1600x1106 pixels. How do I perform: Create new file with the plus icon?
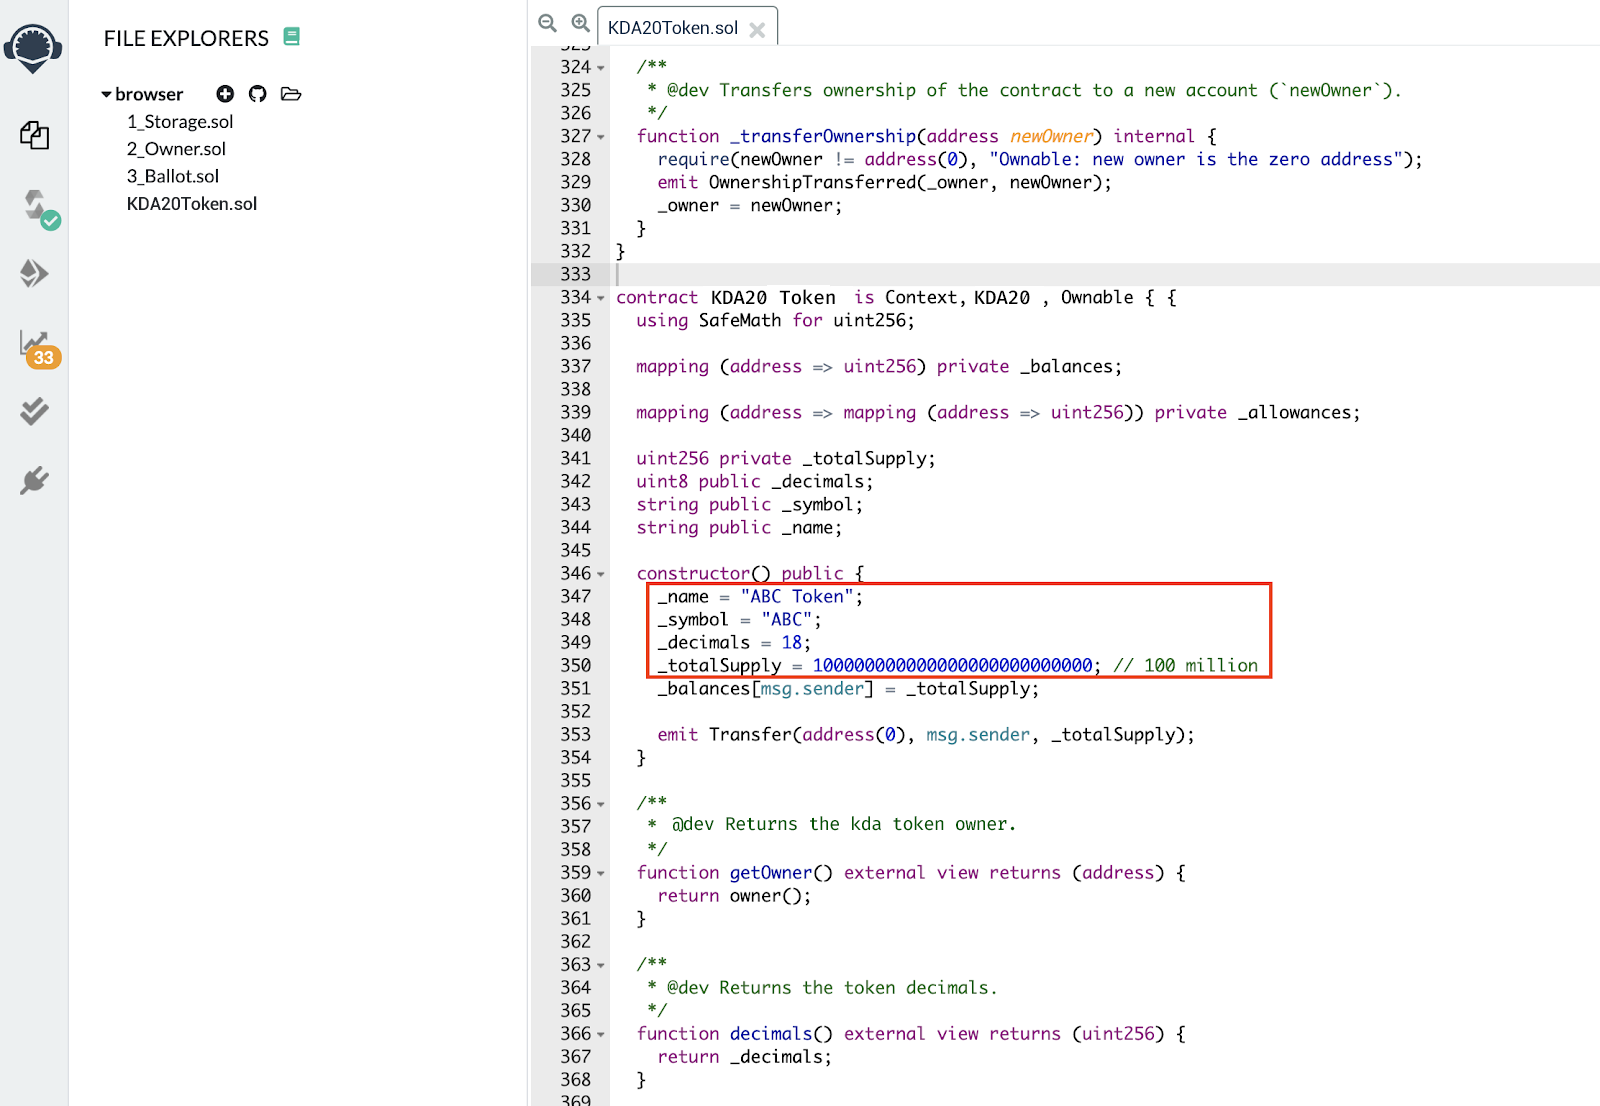(x=225, y=94)
